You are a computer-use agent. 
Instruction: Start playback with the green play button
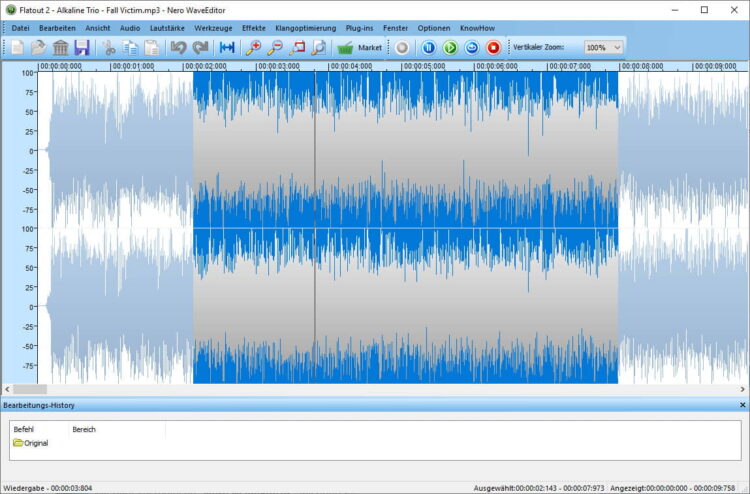[x=450, y=47]
